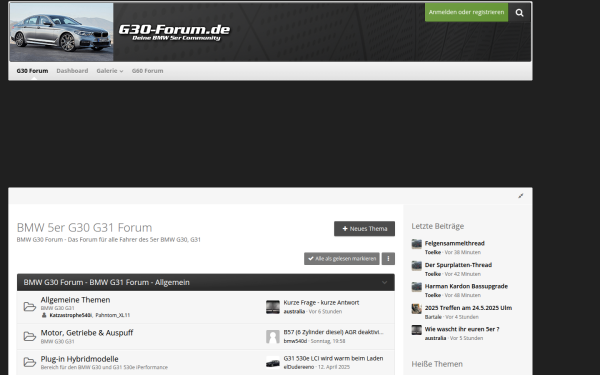Click avatar beside Harman Kardon Bassupgrade
The image size is (600, 375).
[416, 287]
